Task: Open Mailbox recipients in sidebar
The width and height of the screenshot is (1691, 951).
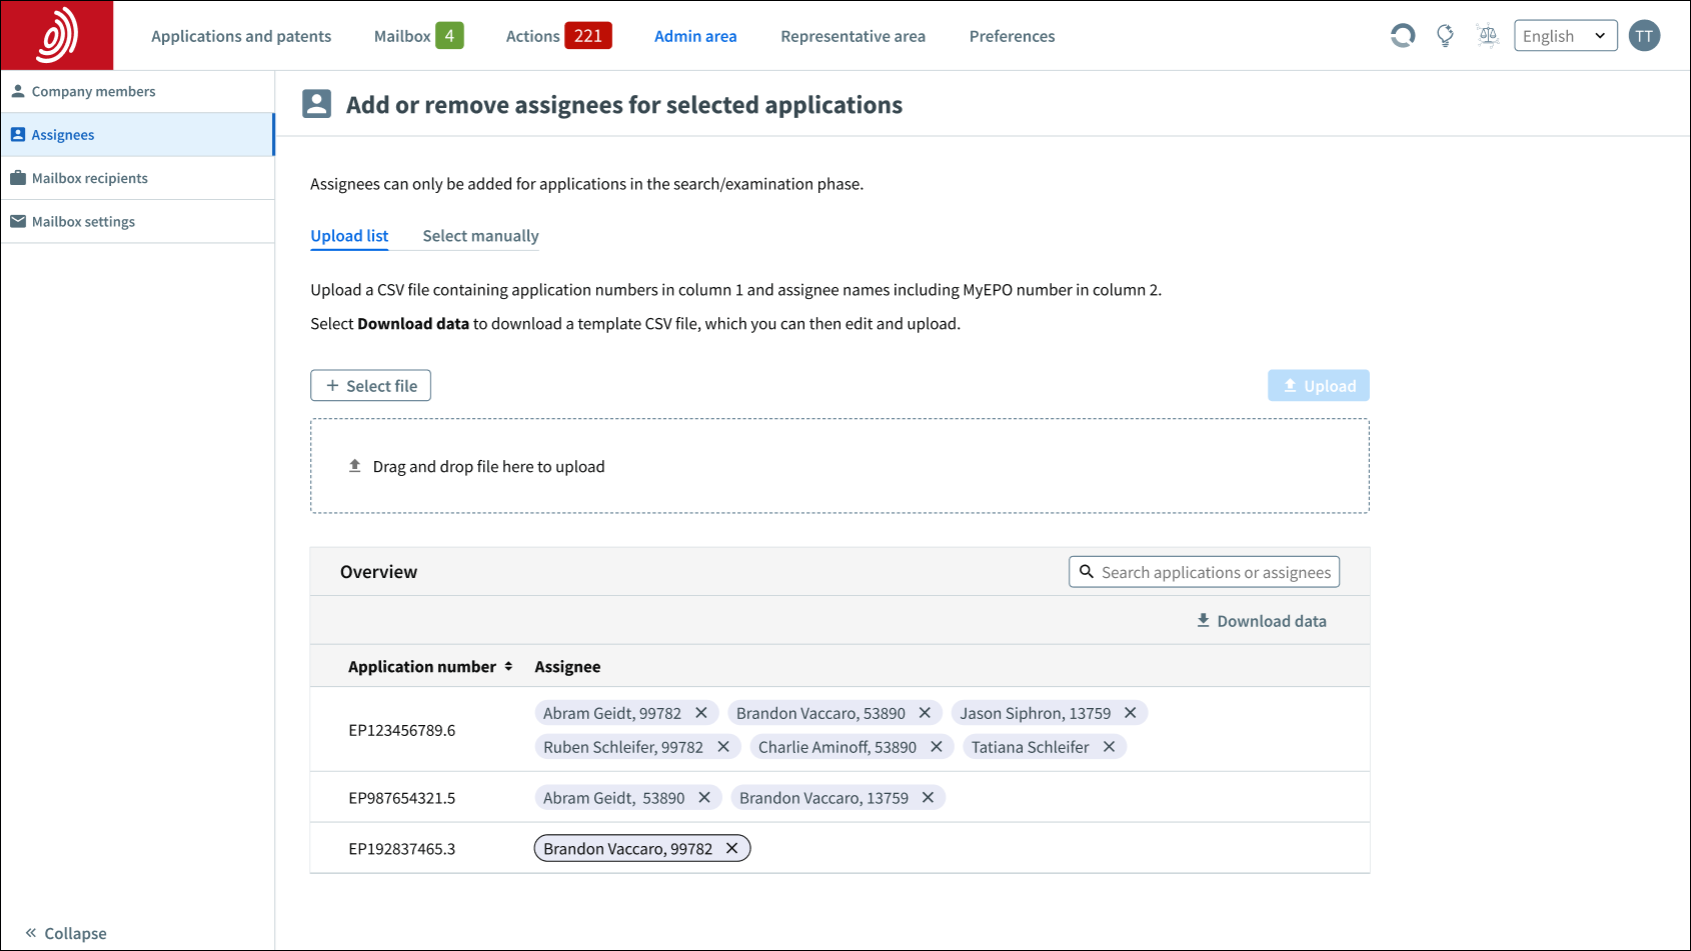Action: pos(89,178)
